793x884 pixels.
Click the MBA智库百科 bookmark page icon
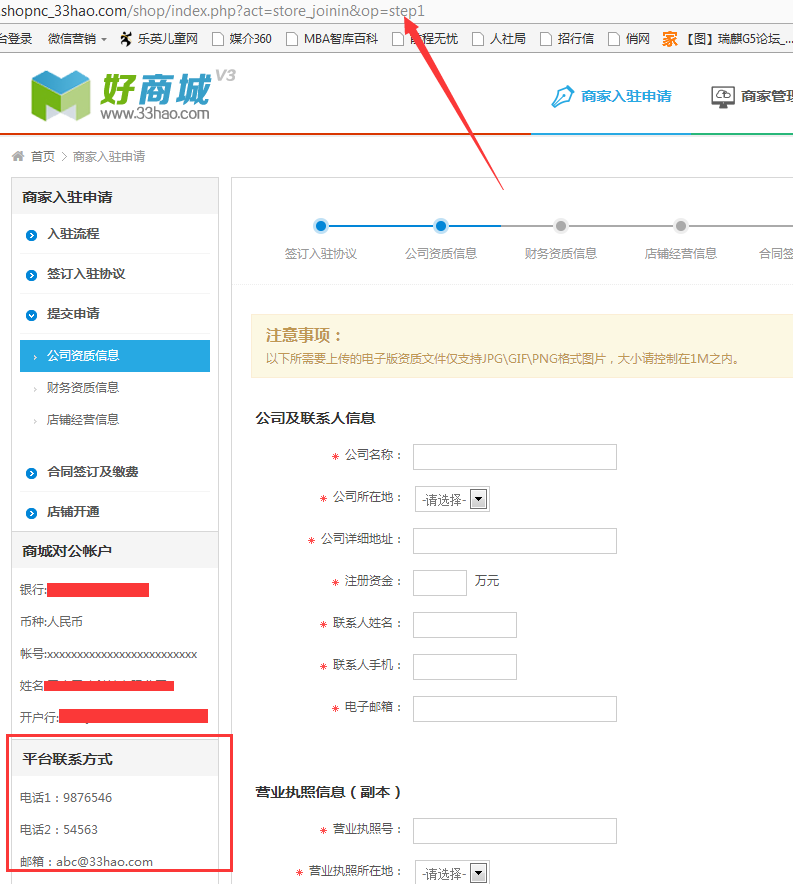[x=291, y=39]
